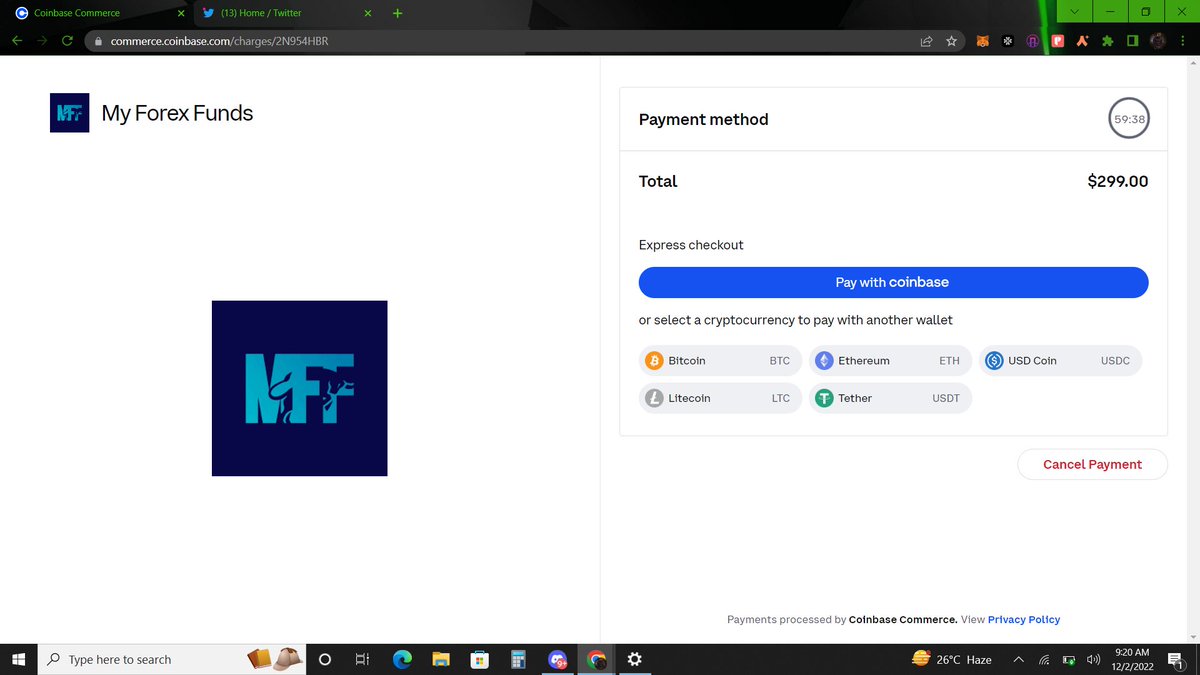Viewport: 1200px width, 675px height.
Task: Open Microsoft Store from taskbar
Action: [480, 659]
